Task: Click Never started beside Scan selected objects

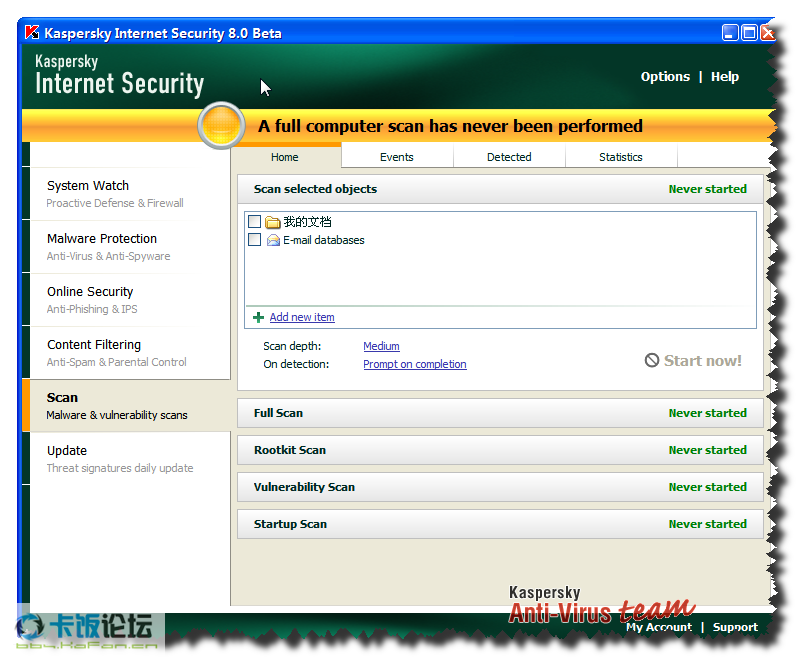Action: point(708,189)
